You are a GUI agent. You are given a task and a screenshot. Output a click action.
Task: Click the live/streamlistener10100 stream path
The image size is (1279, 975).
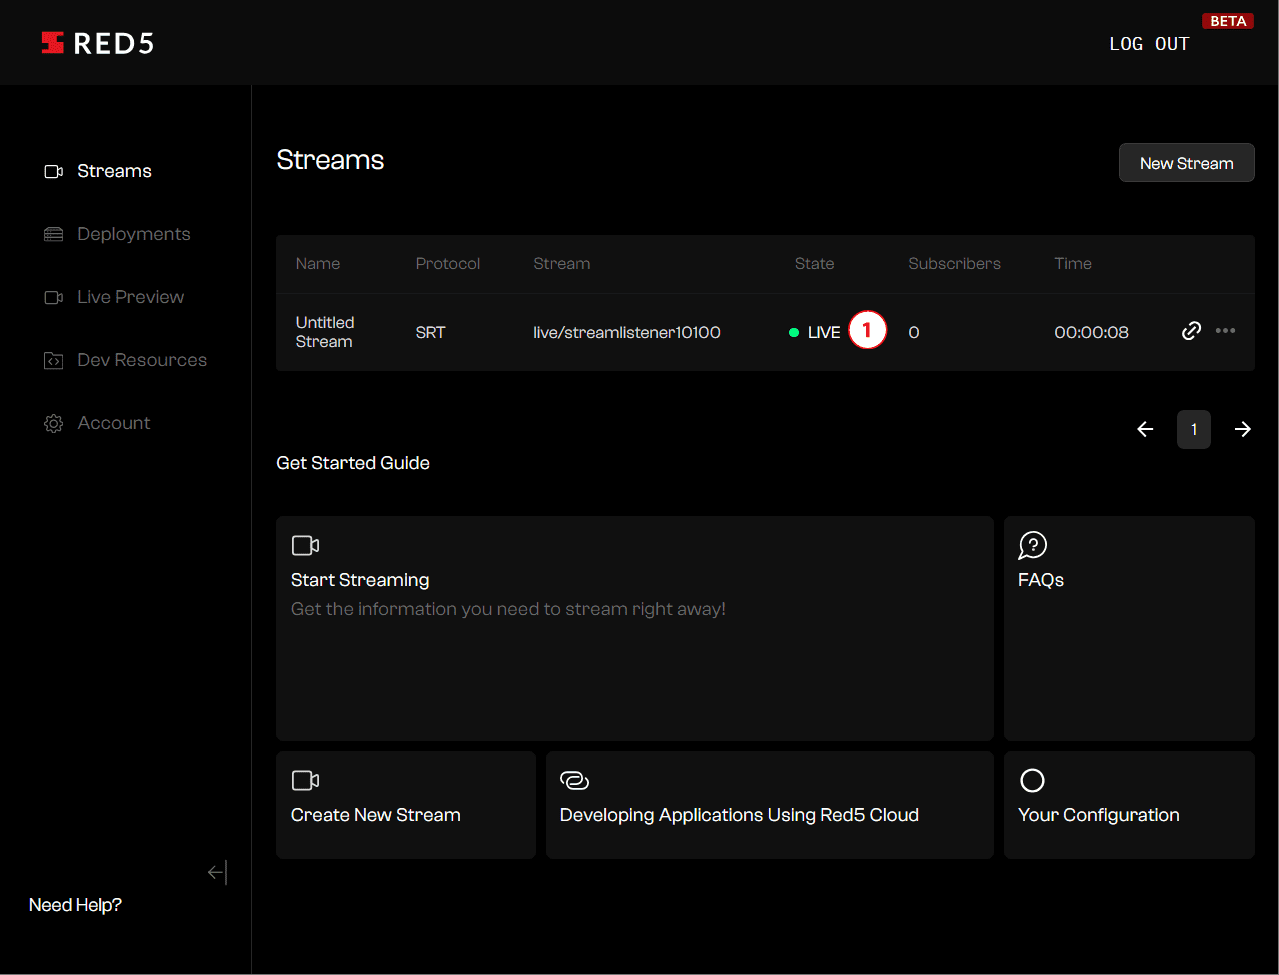coord(627,333)
